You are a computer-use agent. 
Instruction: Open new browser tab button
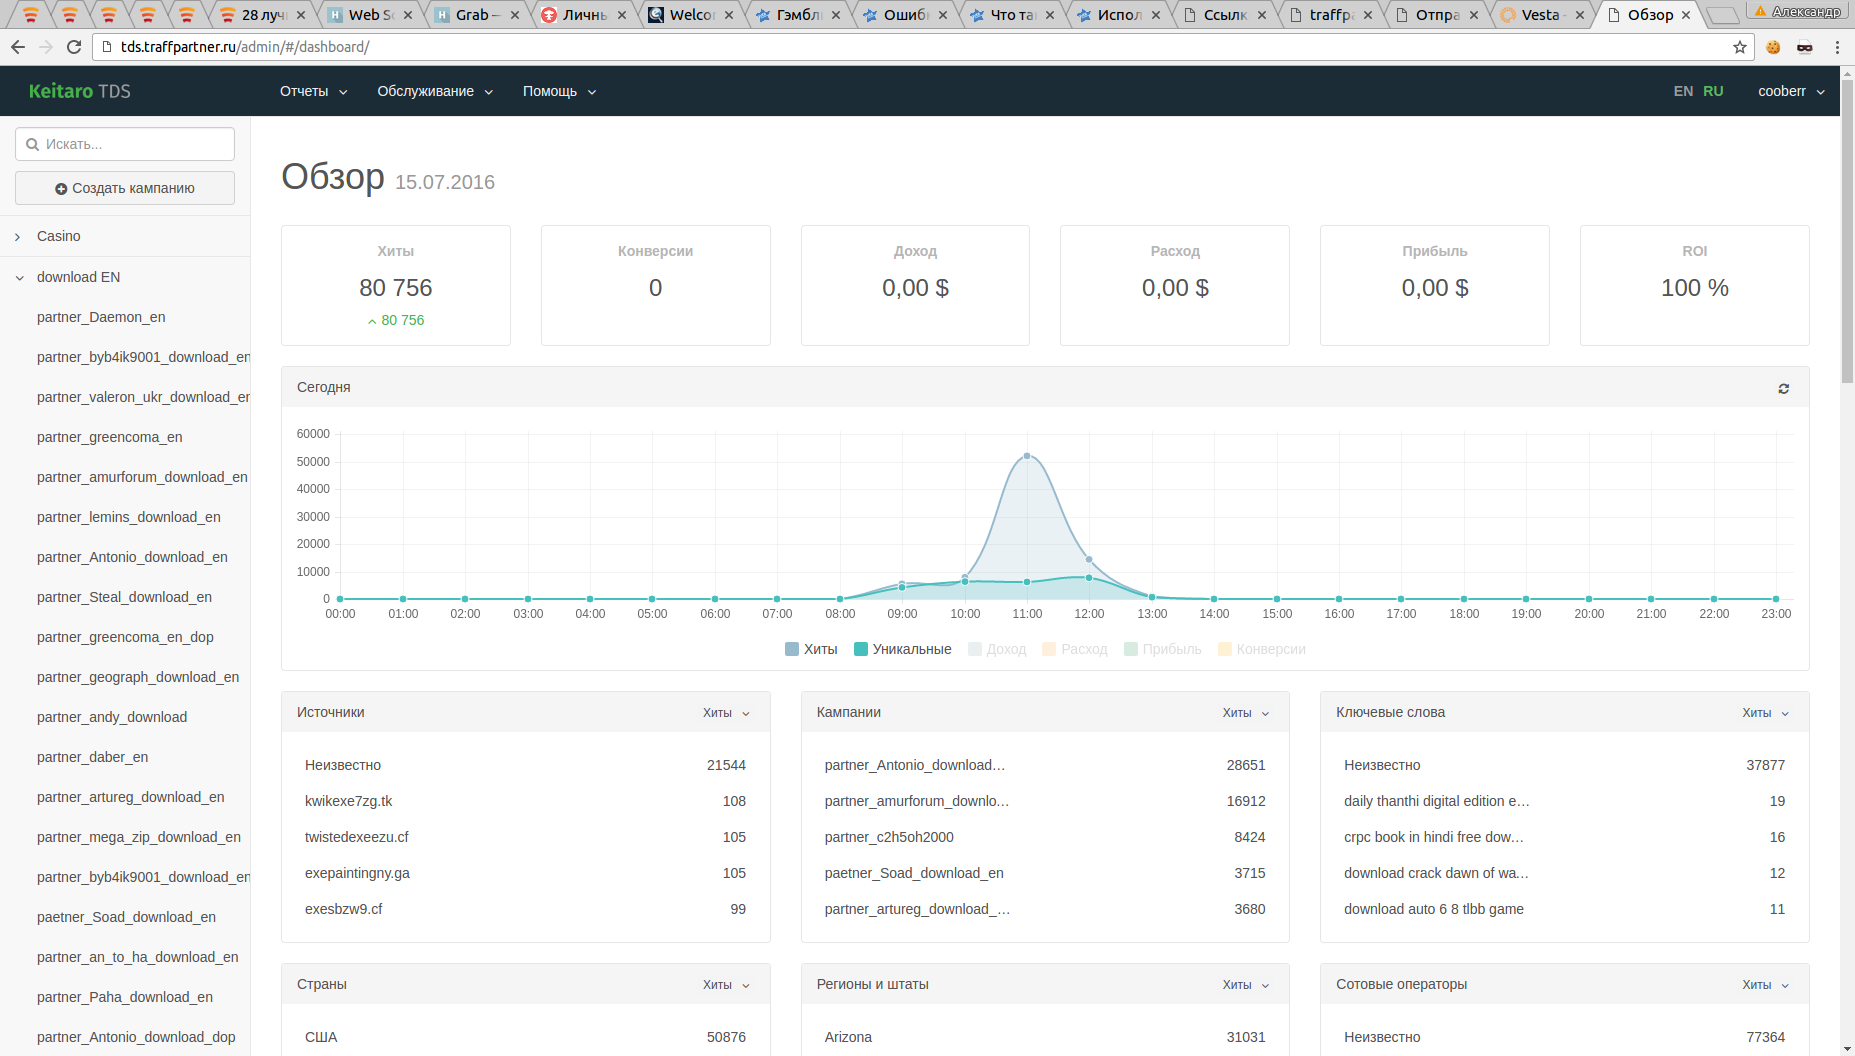[x=1722, y=15]
